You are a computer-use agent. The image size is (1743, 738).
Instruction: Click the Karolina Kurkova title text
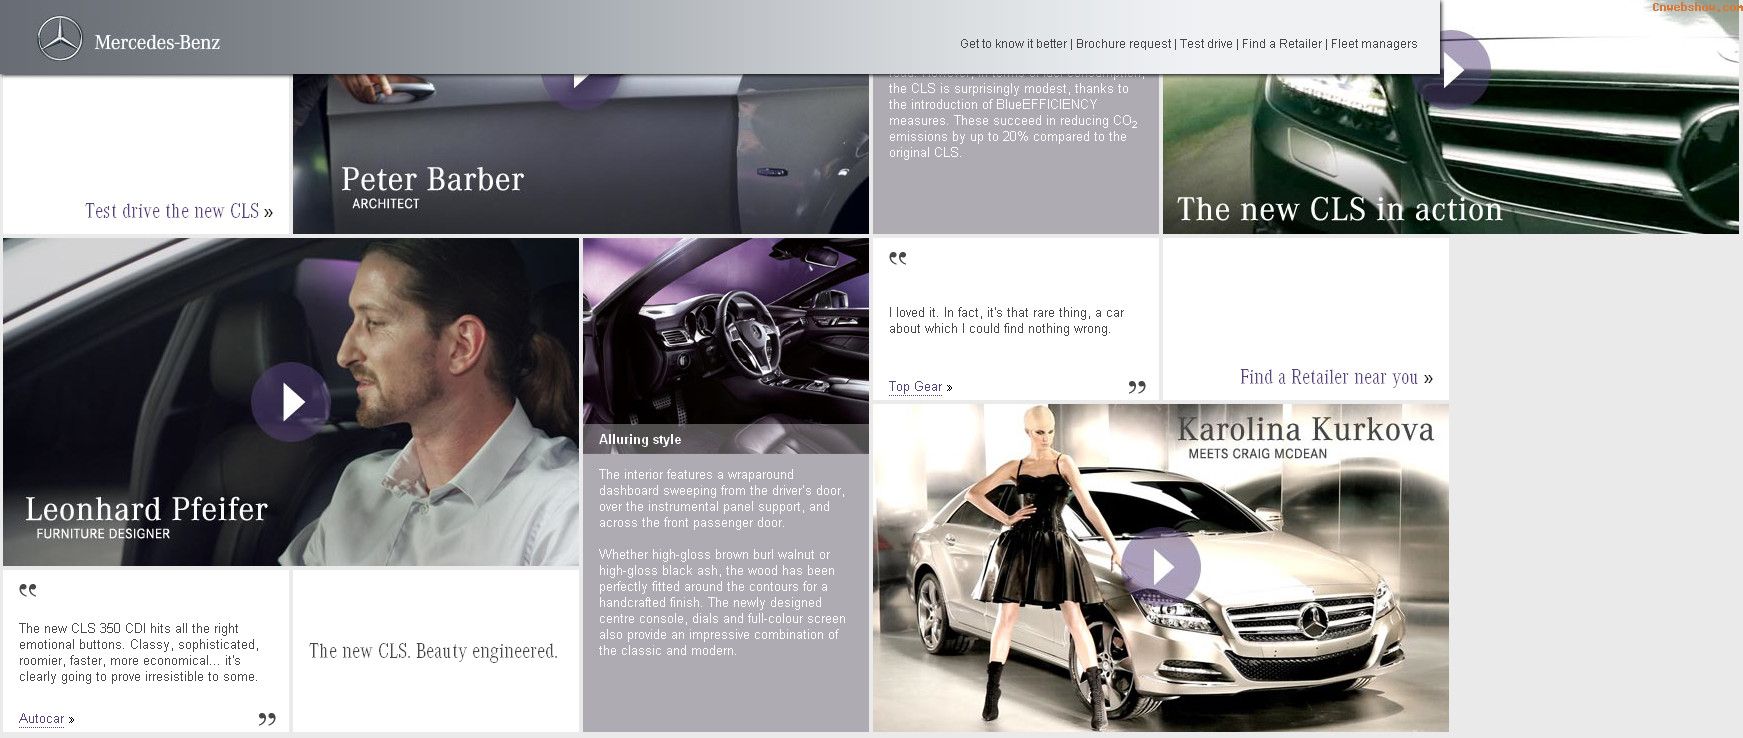pyautogui.click(x=1305, y=429)
